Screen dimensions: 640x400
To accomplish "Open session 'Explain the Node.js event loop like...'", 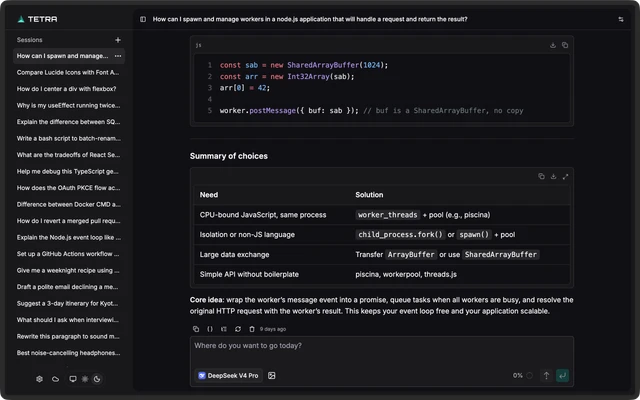I will coord(69,238).
